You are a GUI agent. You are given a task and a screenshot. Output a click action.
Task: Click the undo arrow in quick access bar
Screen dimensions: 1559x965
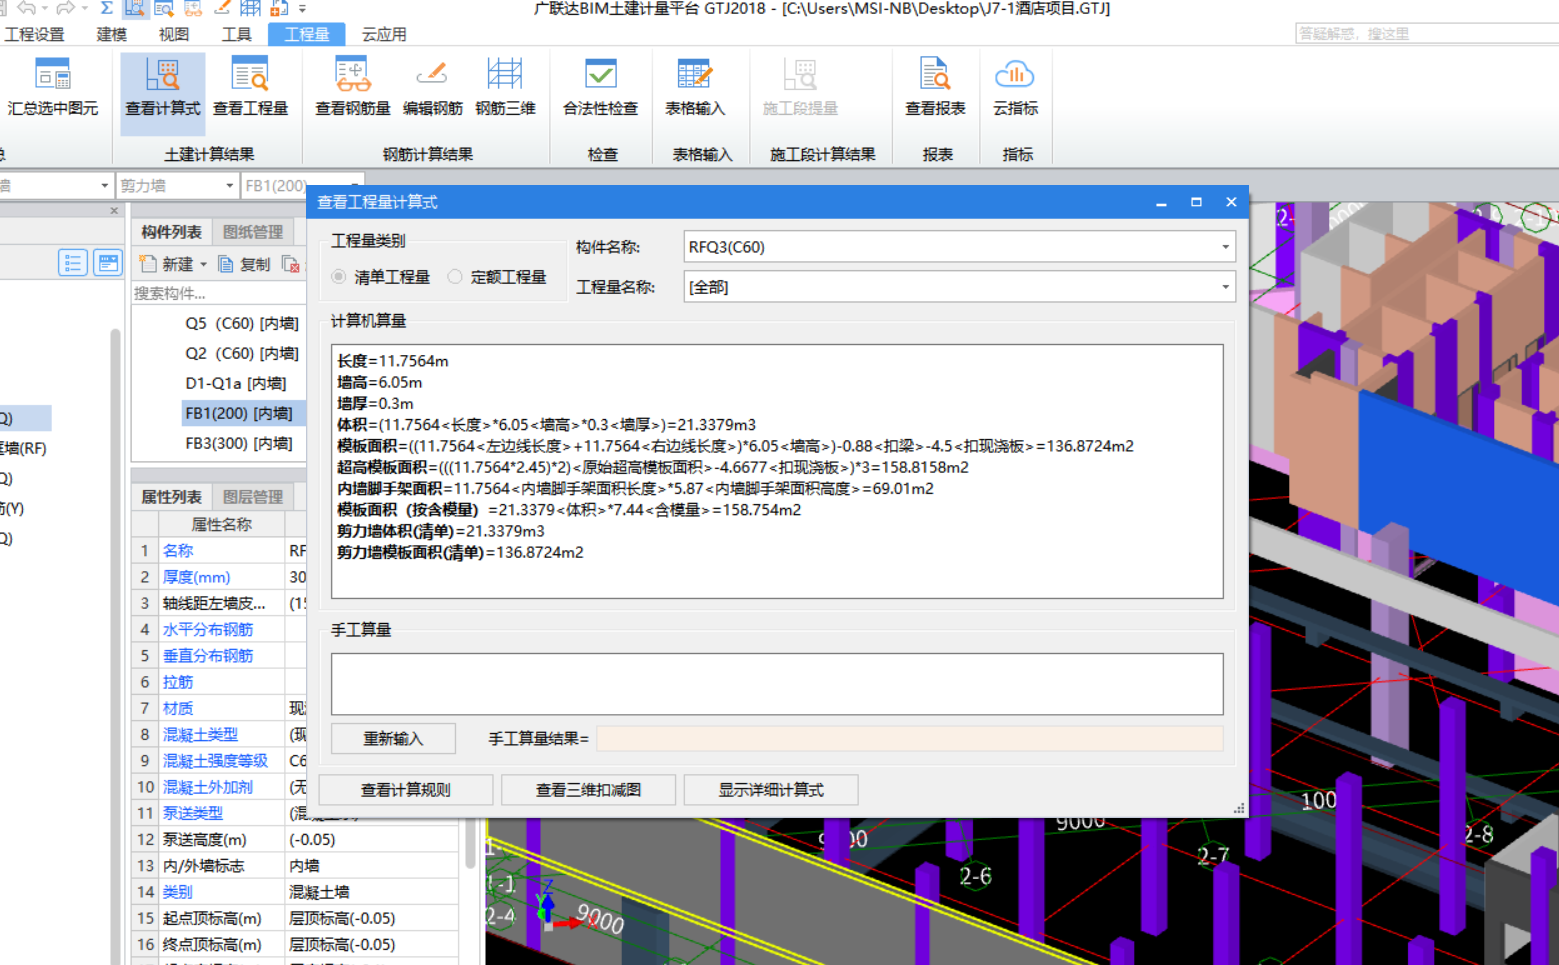26,8
